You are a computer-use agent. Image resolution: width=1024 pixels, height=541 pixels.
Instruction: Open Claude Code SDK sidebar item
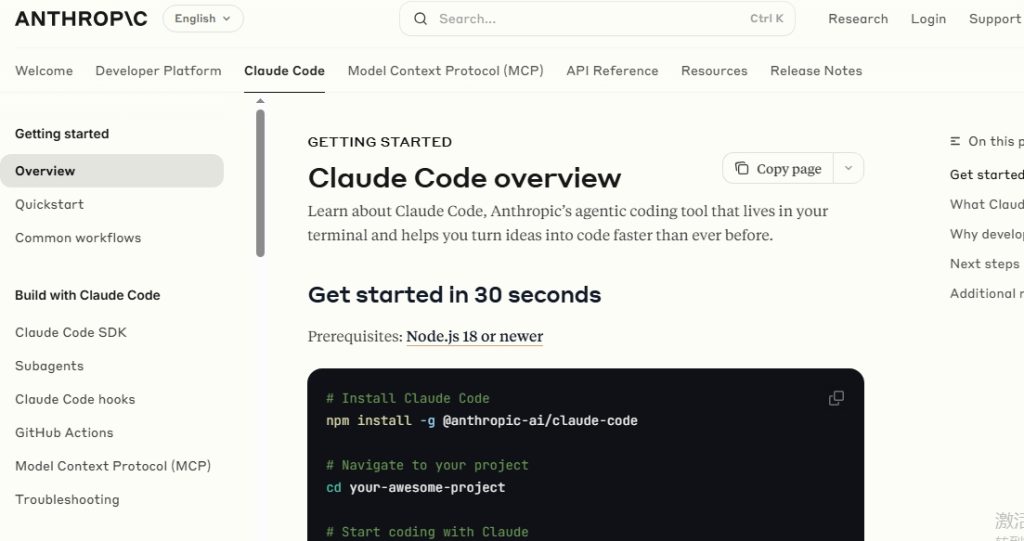[71, 333]
